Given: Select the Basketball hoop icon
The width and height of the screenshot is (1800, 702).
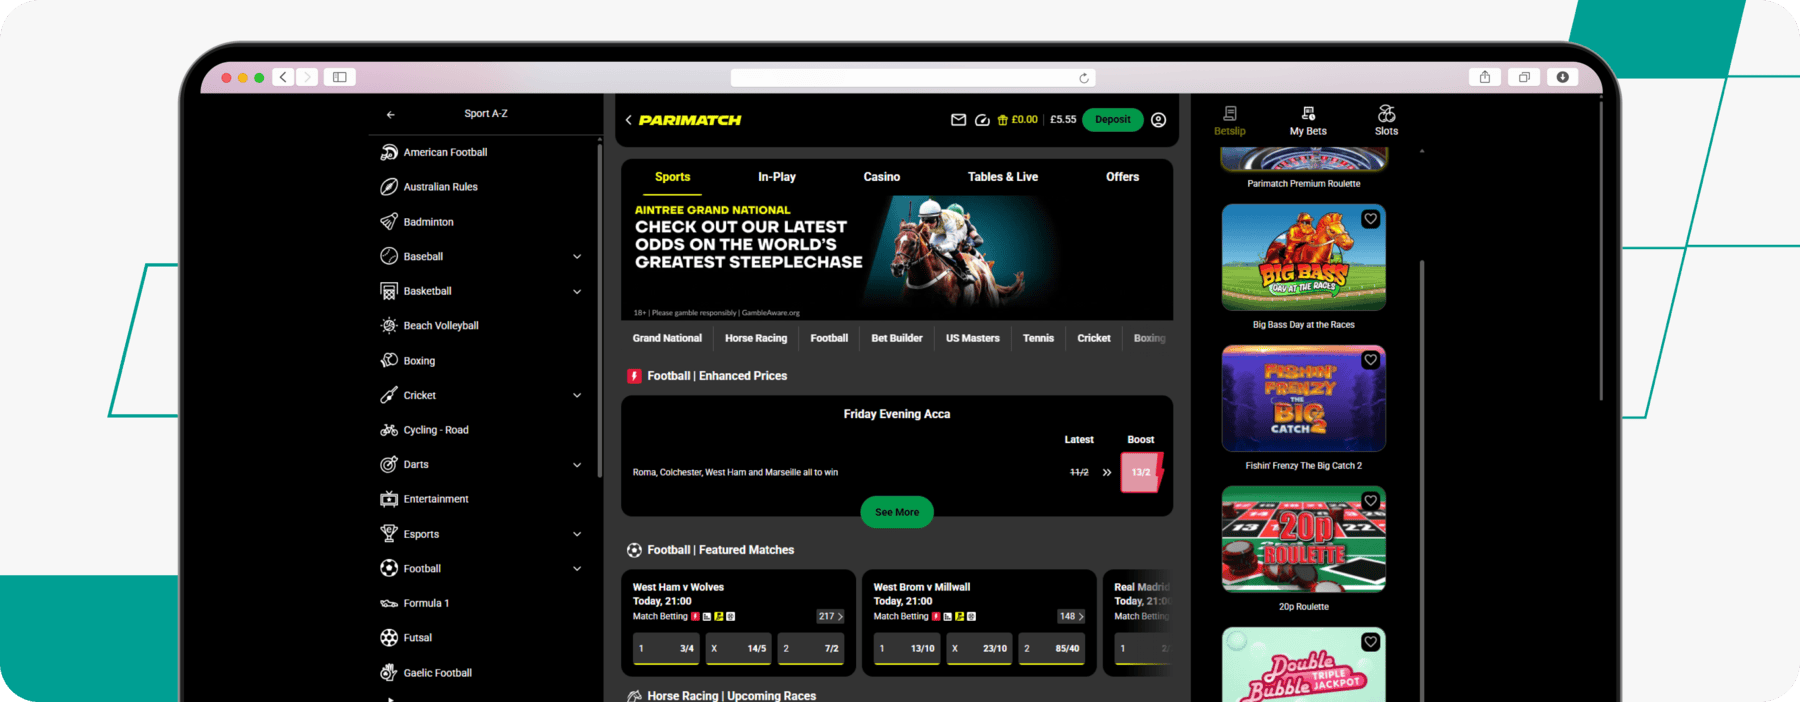Looking at the screenshot, I should coord(389,291).
